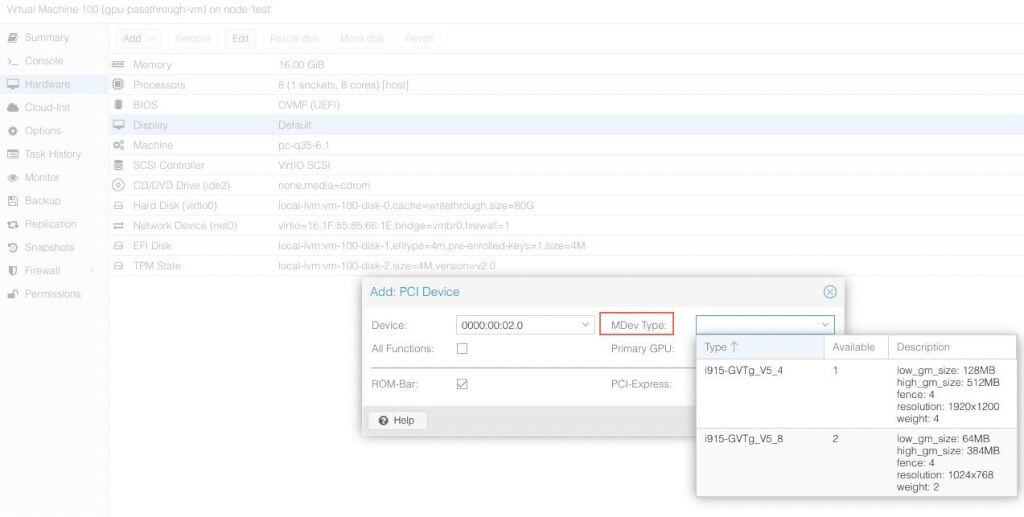
Task: Click the Cloud-Init cloud icon
Action: pos(13,108)
